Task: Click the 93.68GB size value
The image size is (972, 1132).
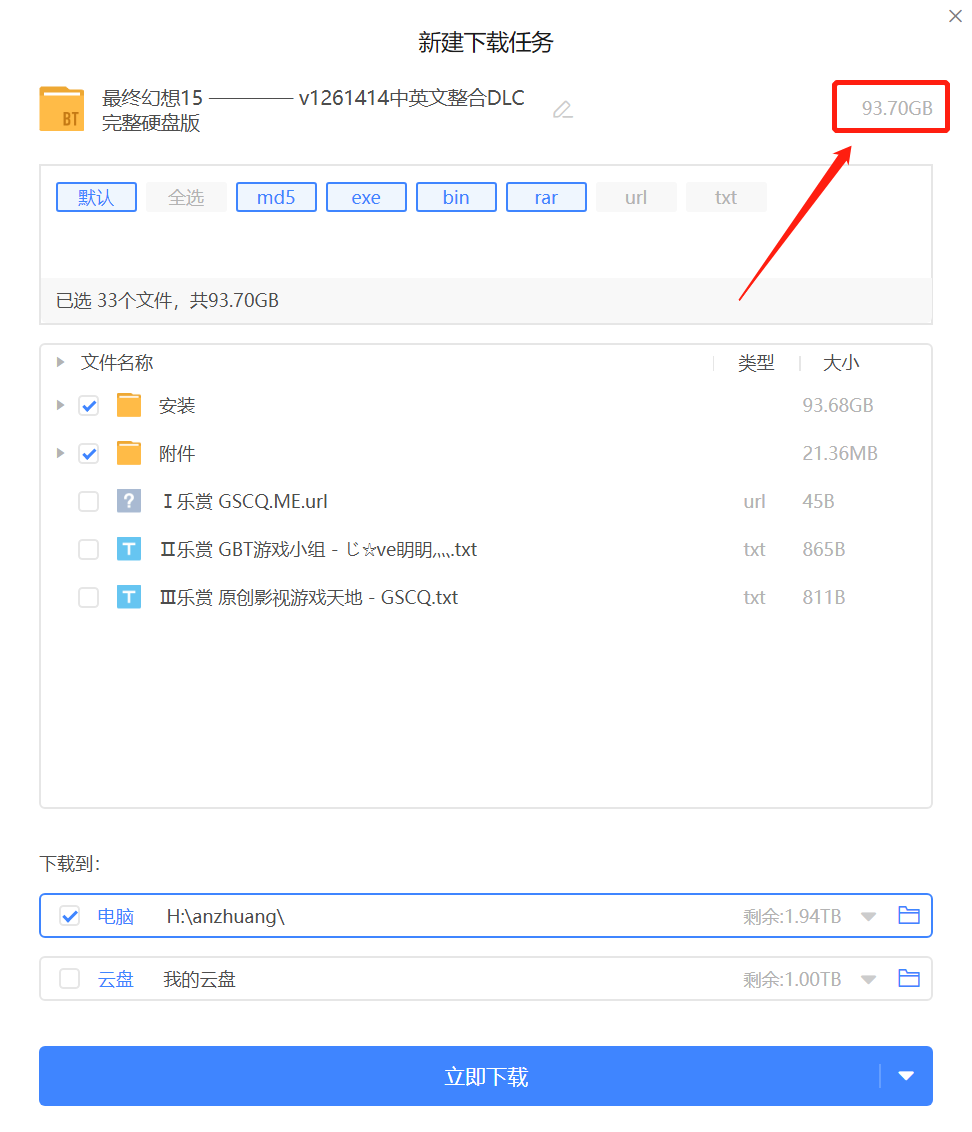Action: click(838, 405)
